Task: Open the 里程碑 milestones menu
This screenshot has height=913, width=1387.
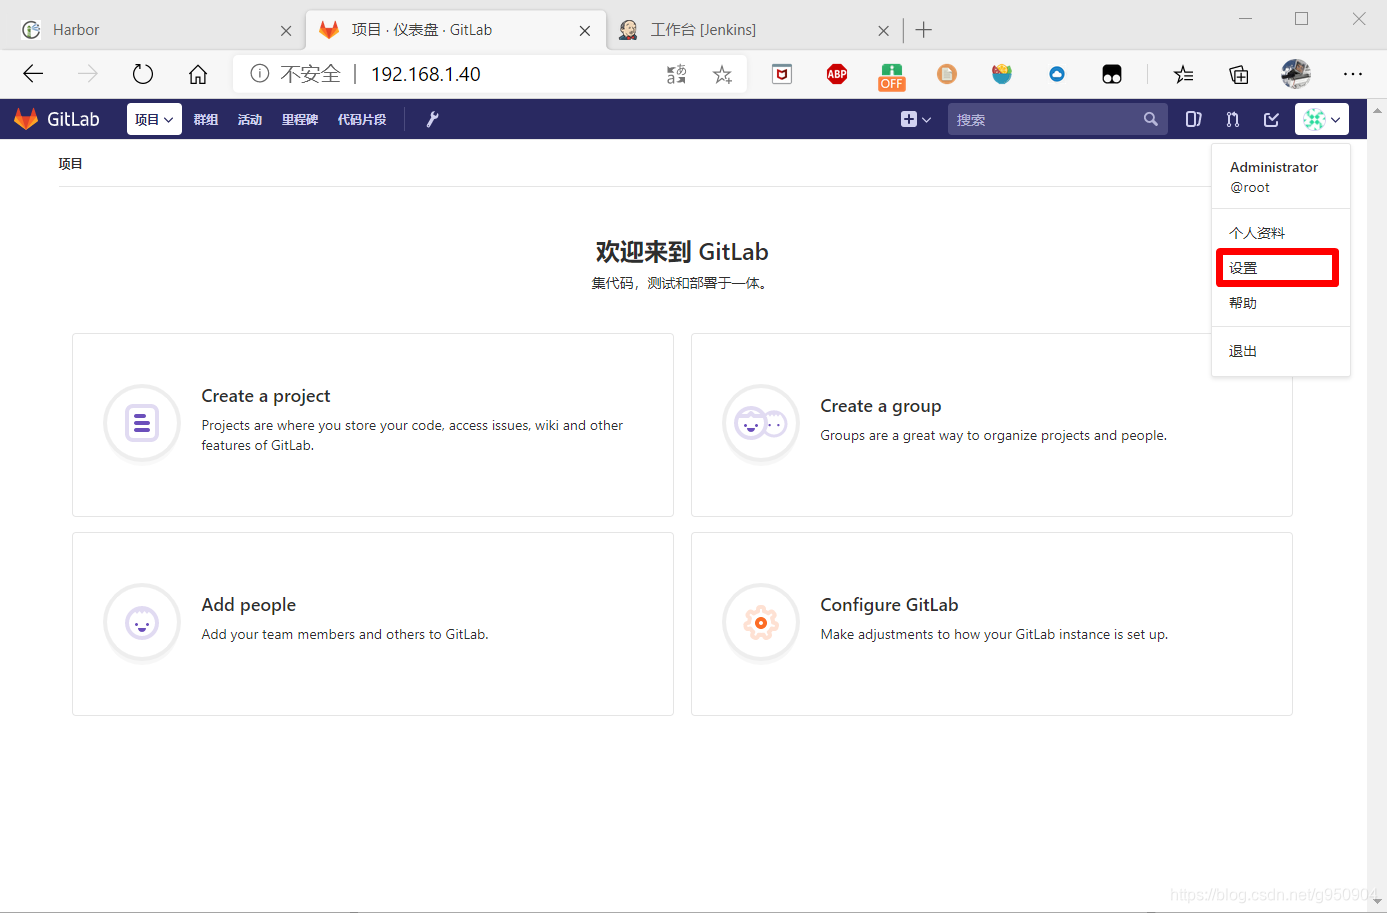Action: pos(300,119)
